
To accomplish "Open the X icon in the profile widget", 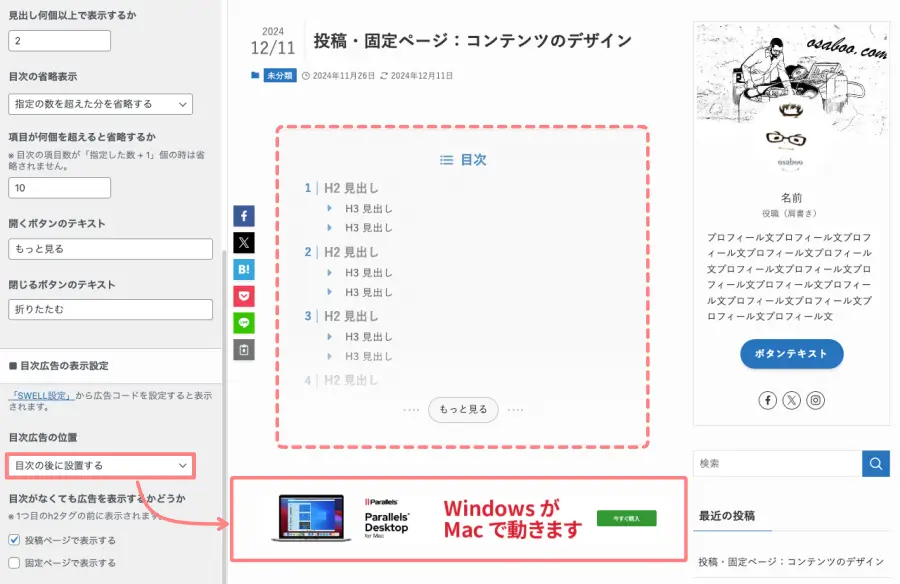I will pyautogui.click(x=791, y=400).
